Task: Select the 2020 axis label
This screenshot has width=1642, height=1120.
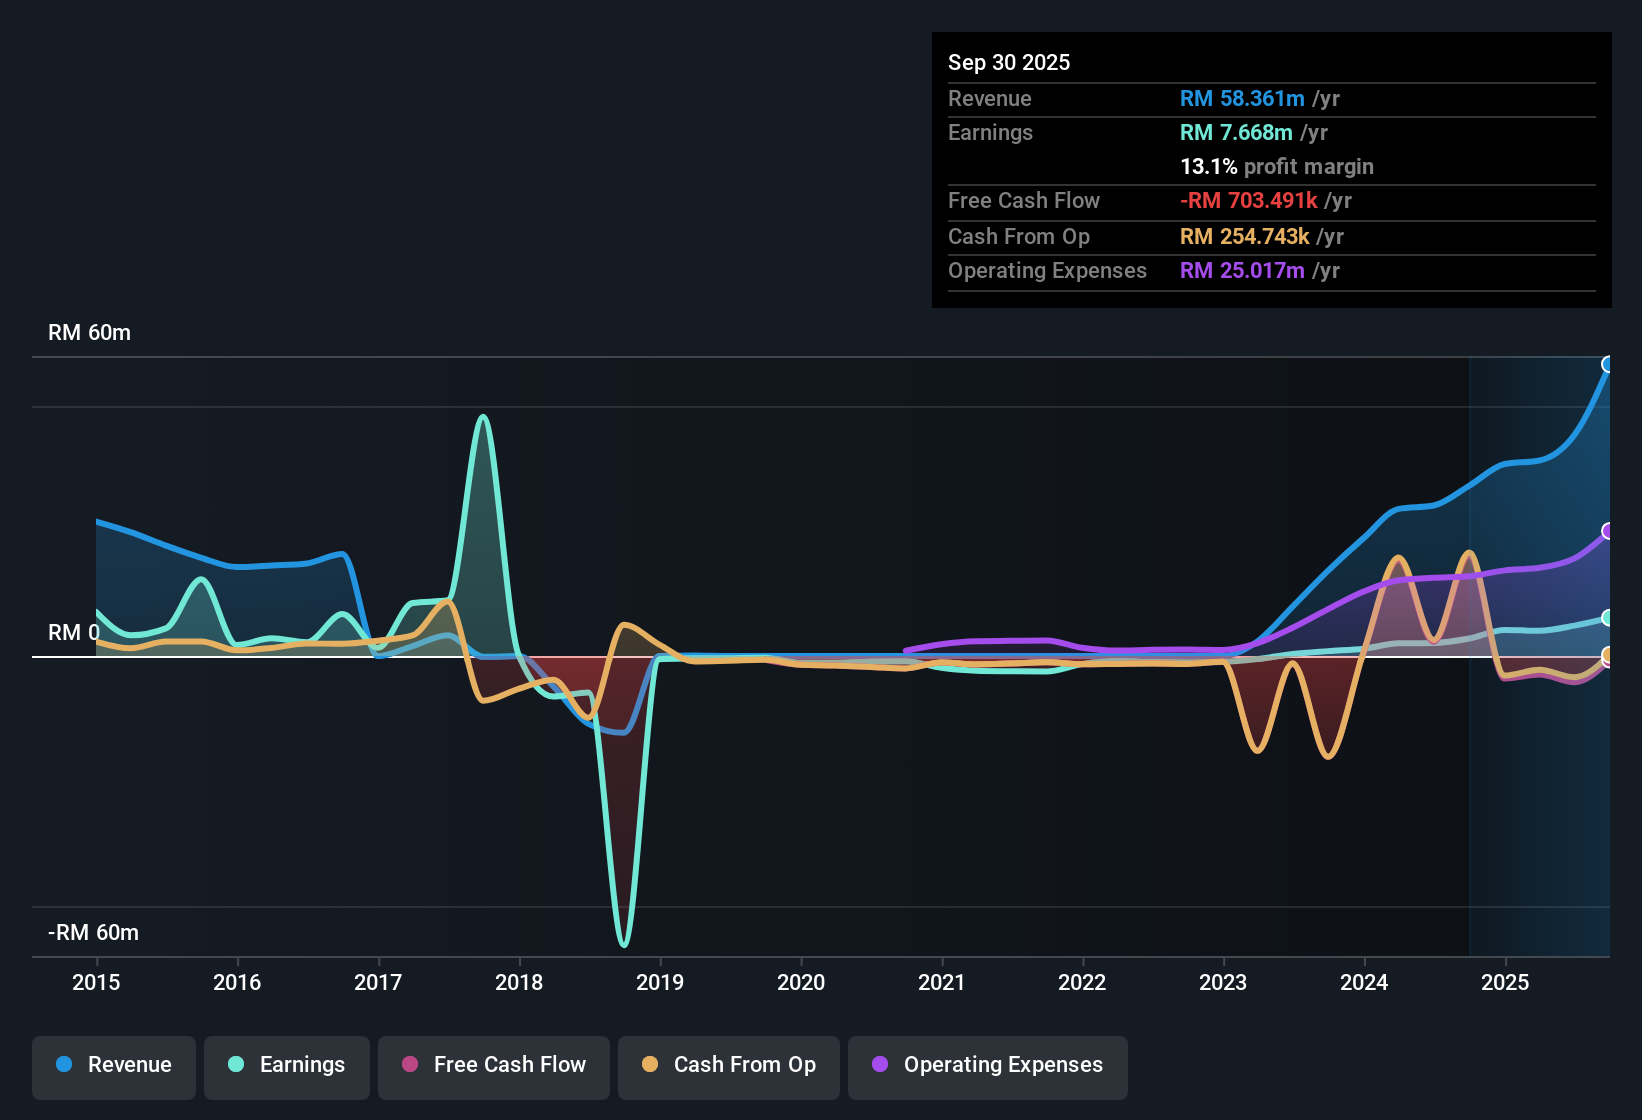Action: 801,983
